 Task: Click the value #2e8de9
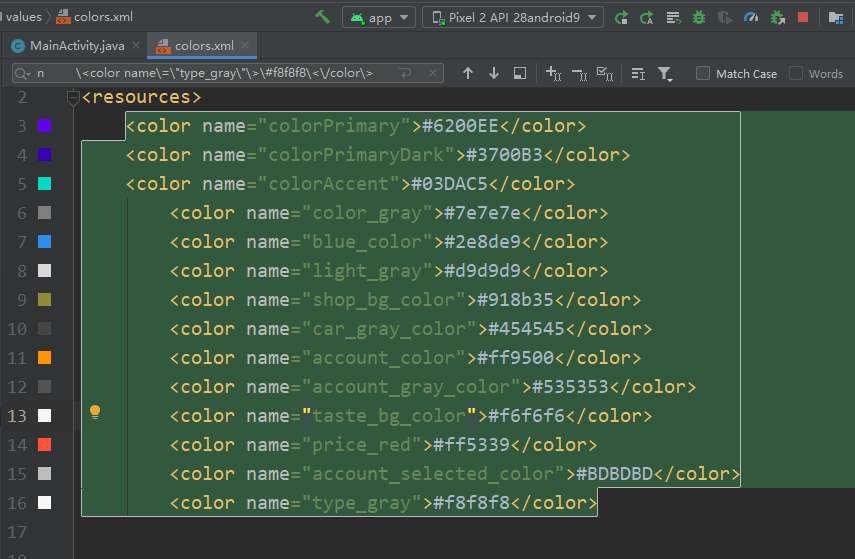[x=483, y=242]
